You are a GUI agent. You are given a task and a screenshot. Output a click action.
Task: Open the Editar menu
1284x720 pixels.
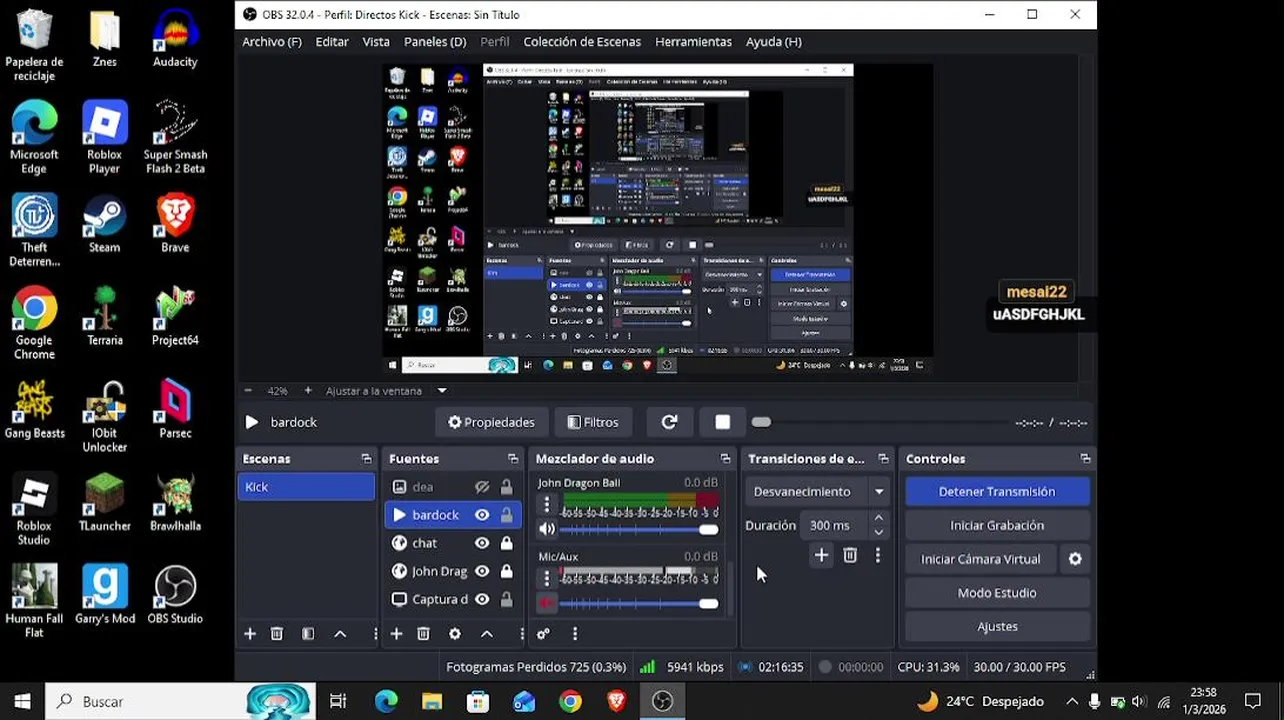332,42
